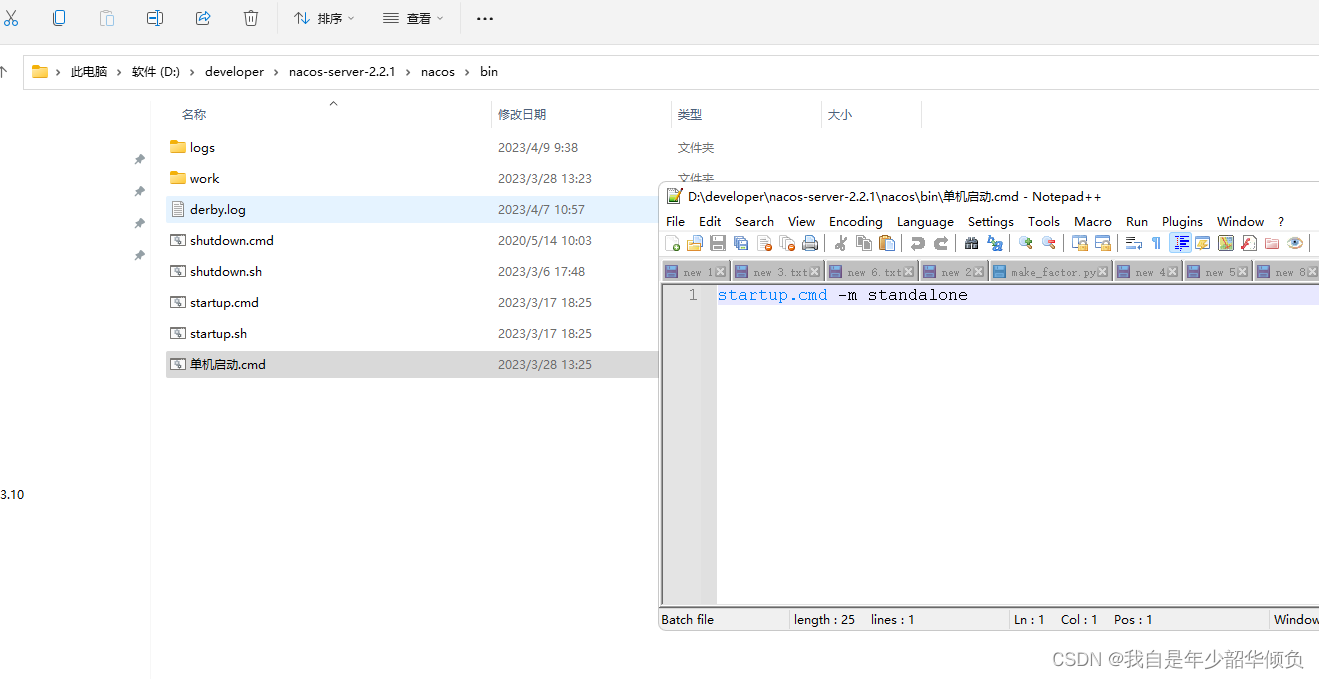The width and height of the screenshot is (1319, 679).
Task: Click the New file icon in Notepad++
Action: 673,243
